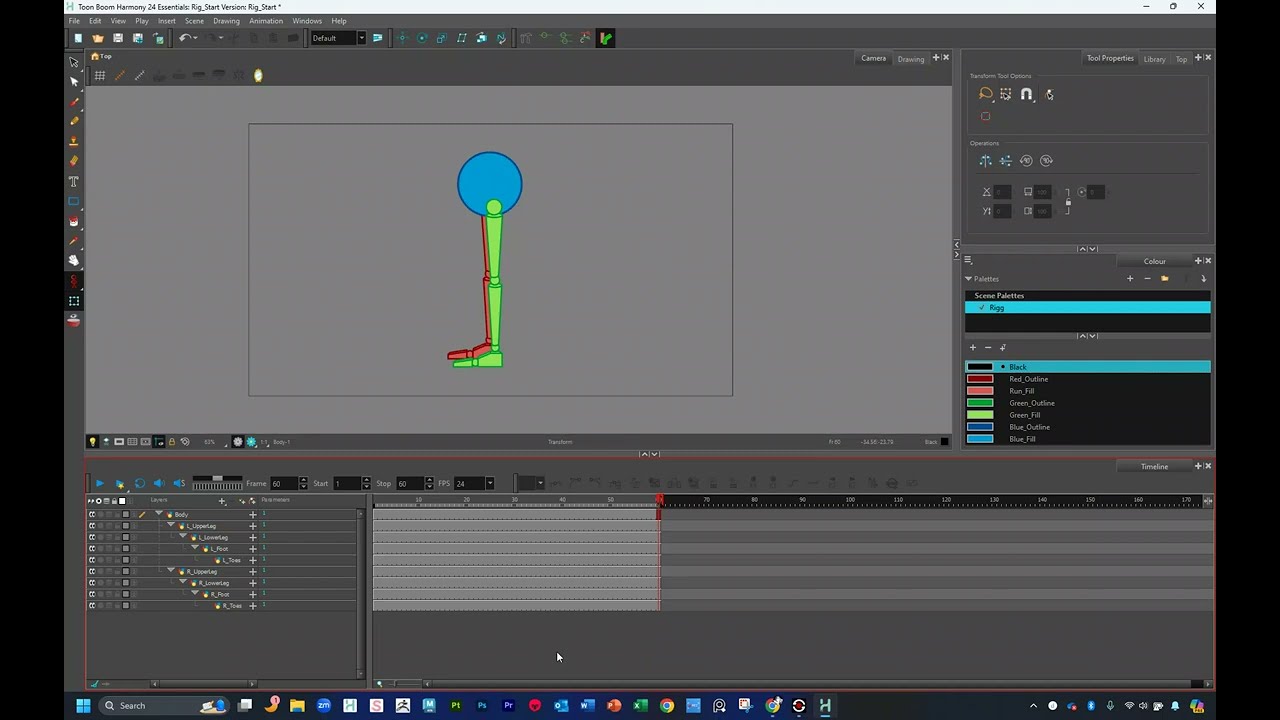Screen dimensions: 1280x720
Task: Toggle visibility of the R_Foot layer
Action: [92, 594]
